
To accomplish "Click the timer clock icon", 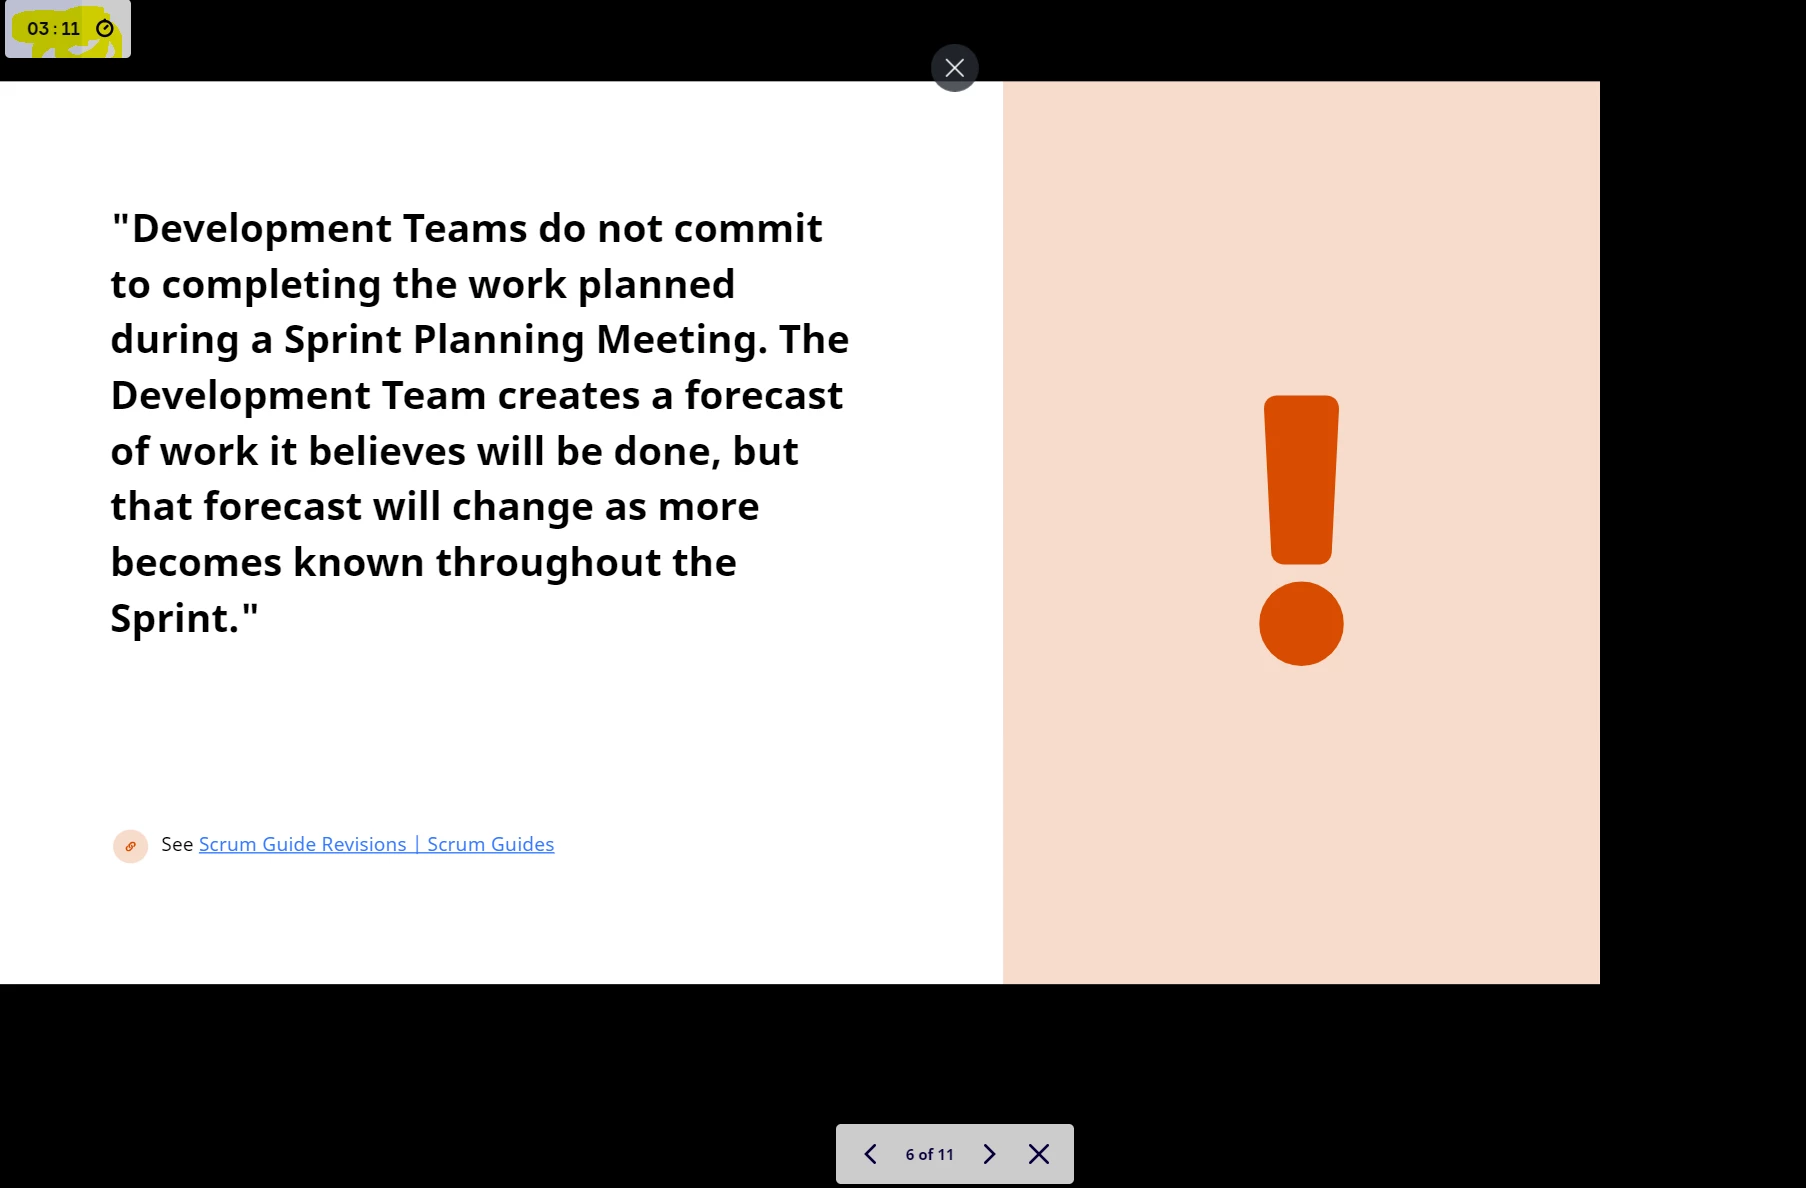I will (x=105, y=28).
